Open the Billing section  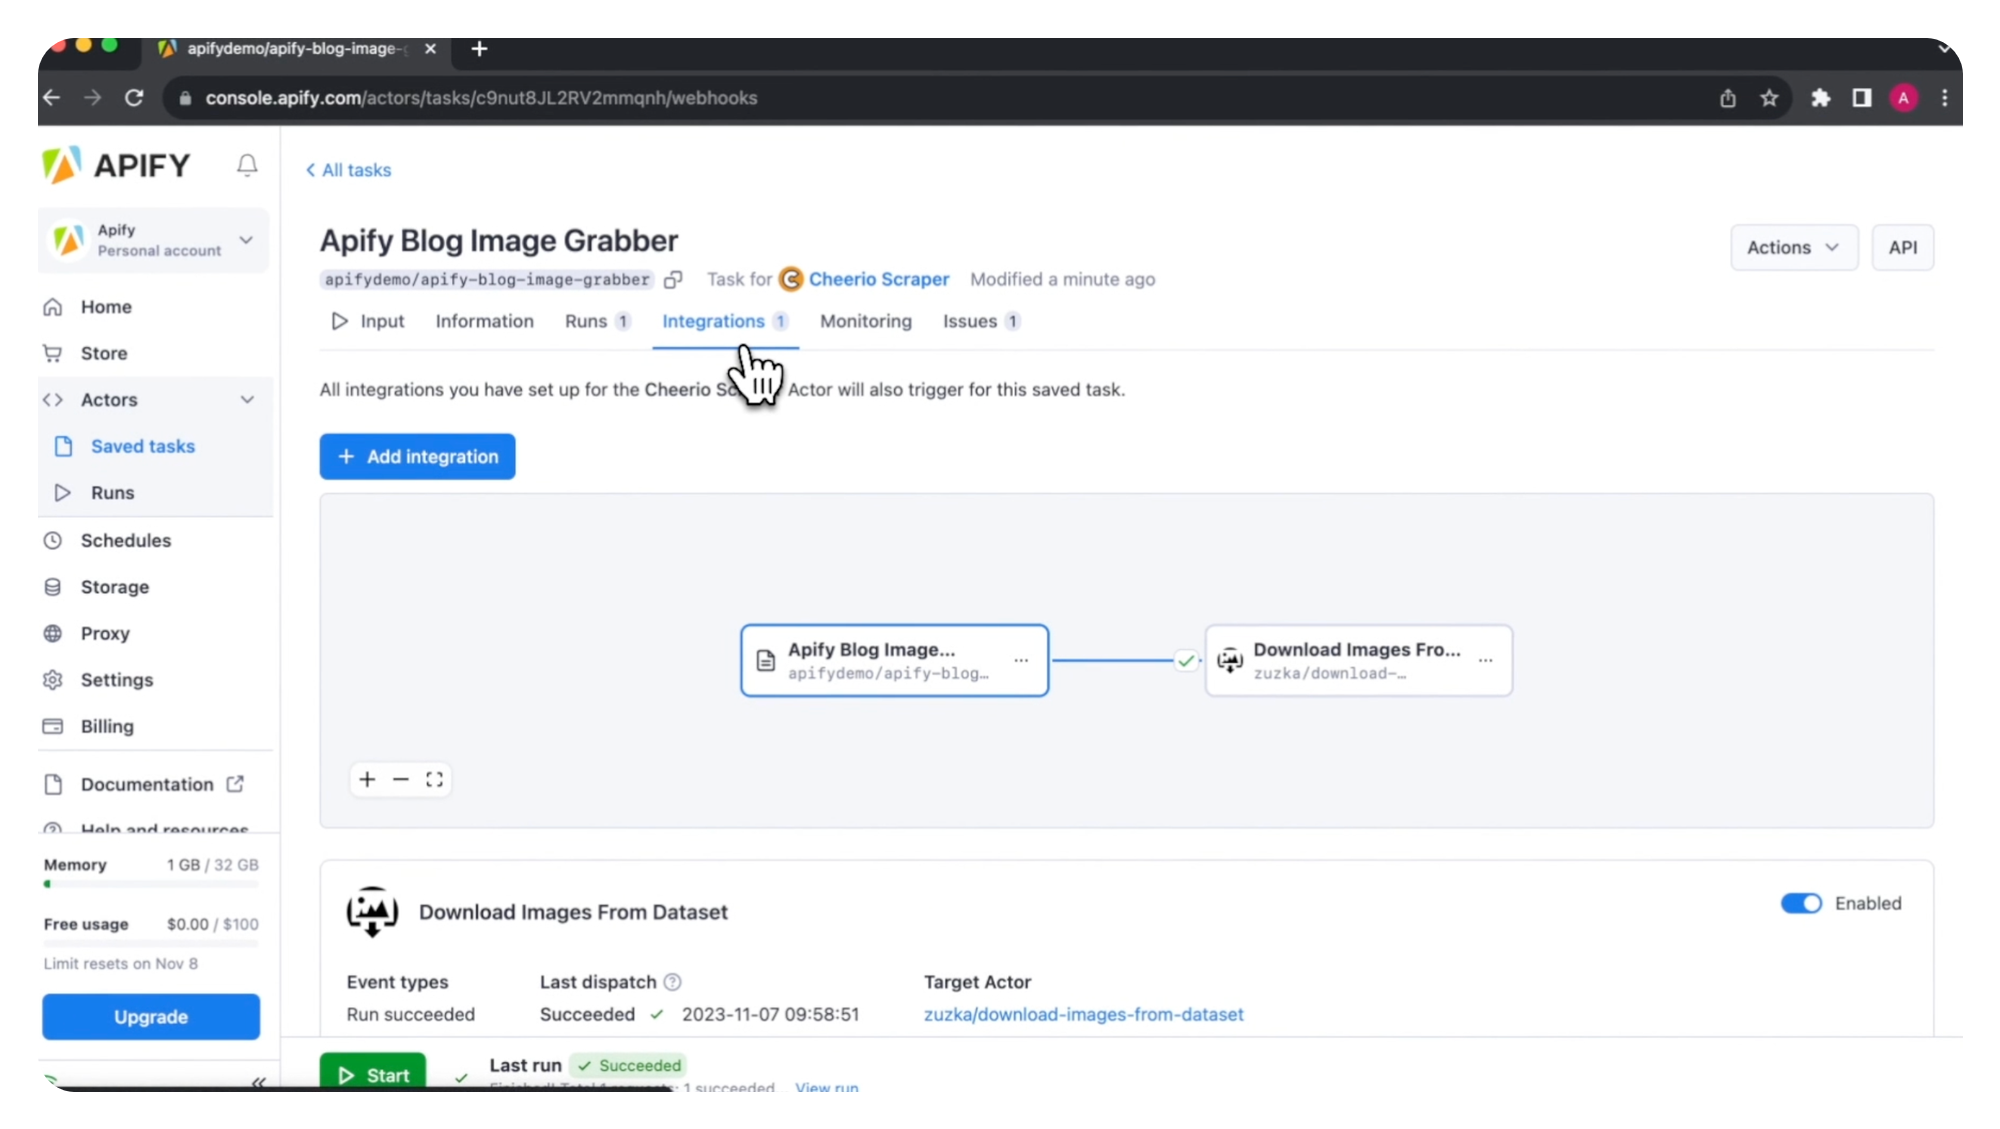pos(106,726)
